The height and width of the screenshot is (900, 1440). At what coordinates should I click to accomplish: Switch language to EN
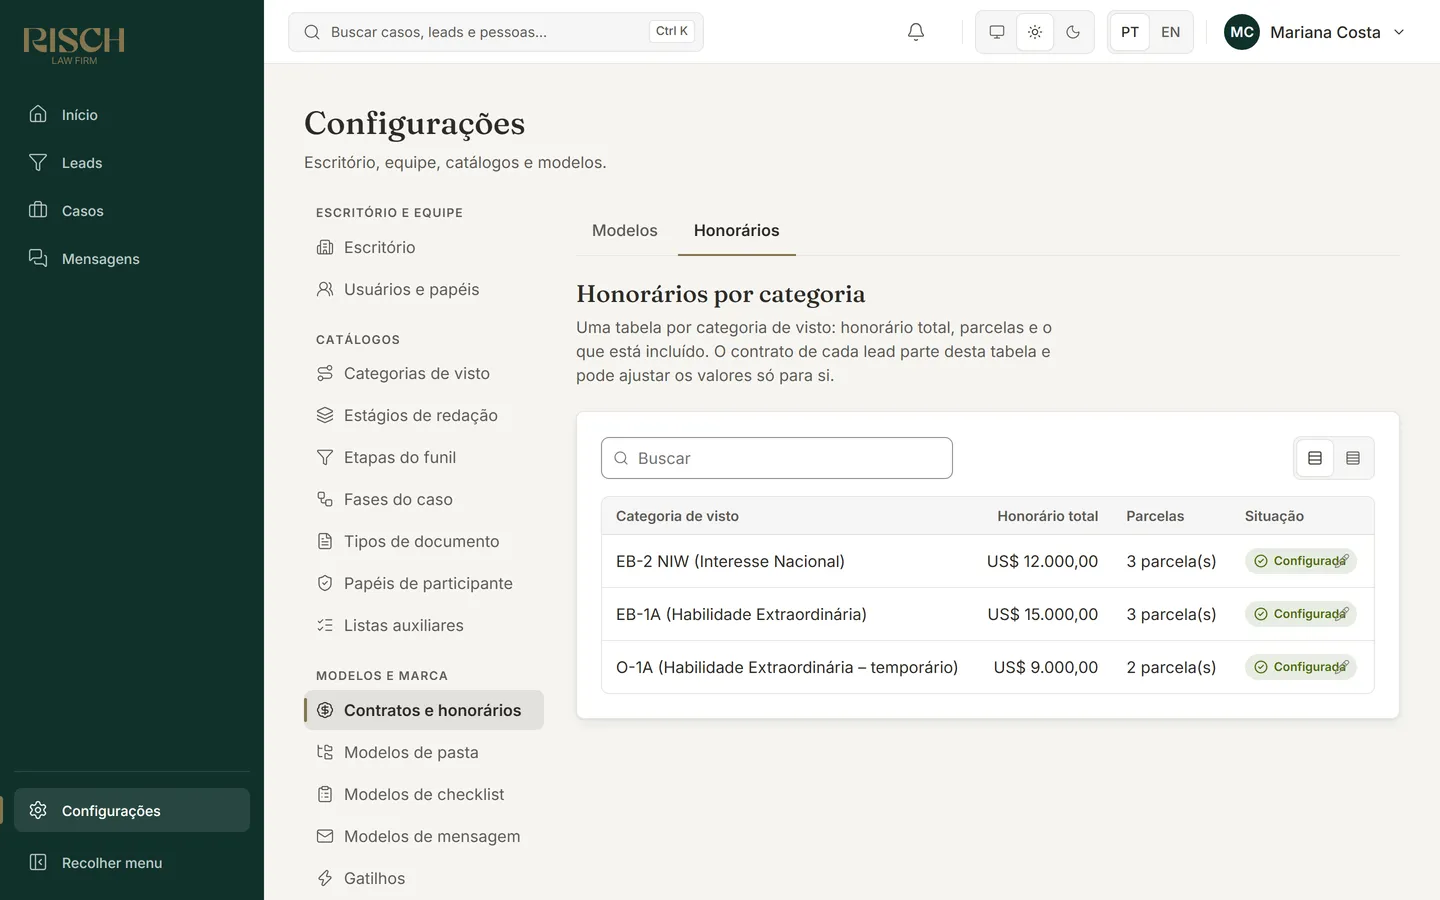pyautogui.click(x=1170, y=32)
